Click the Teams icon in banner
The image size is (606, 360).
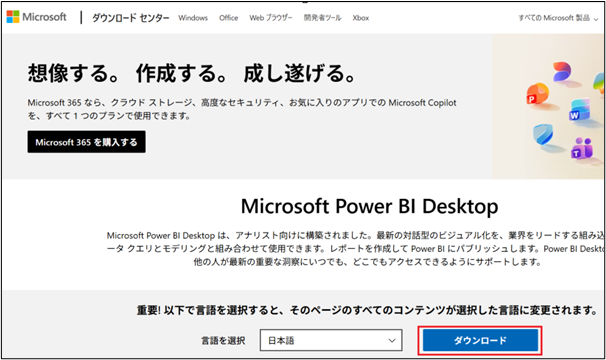coord(582,148)
